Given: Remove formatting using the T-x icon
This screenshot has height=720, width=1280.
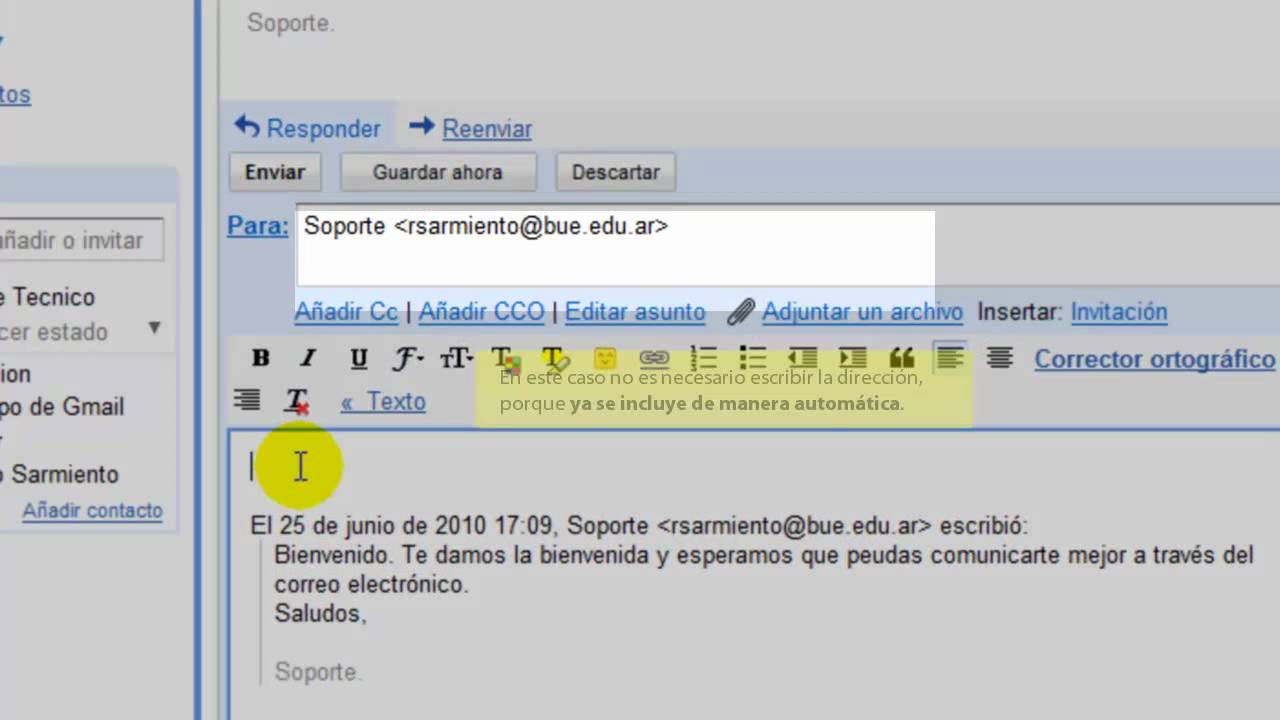Looking at the screenshot, I should tap(295, 401).
